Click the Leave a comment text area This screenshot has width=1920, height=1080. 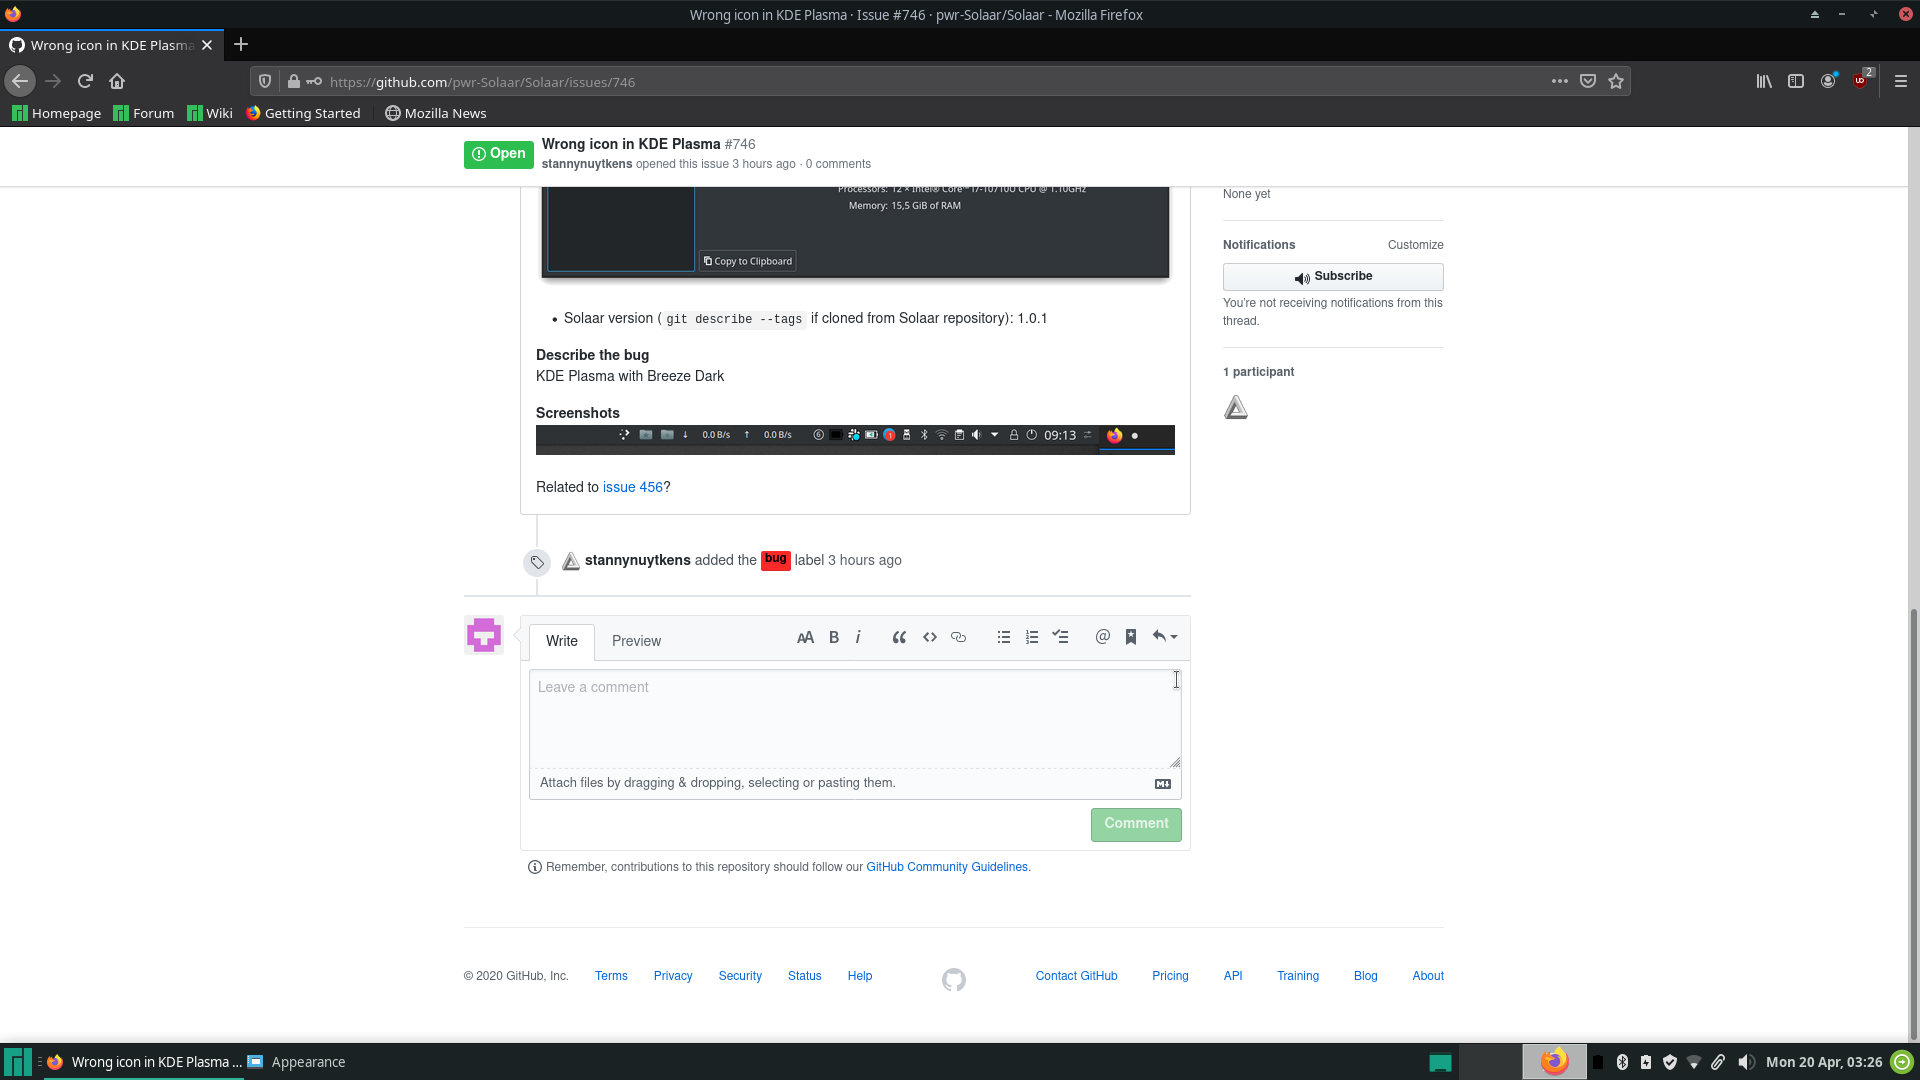(x=854, y=718)
